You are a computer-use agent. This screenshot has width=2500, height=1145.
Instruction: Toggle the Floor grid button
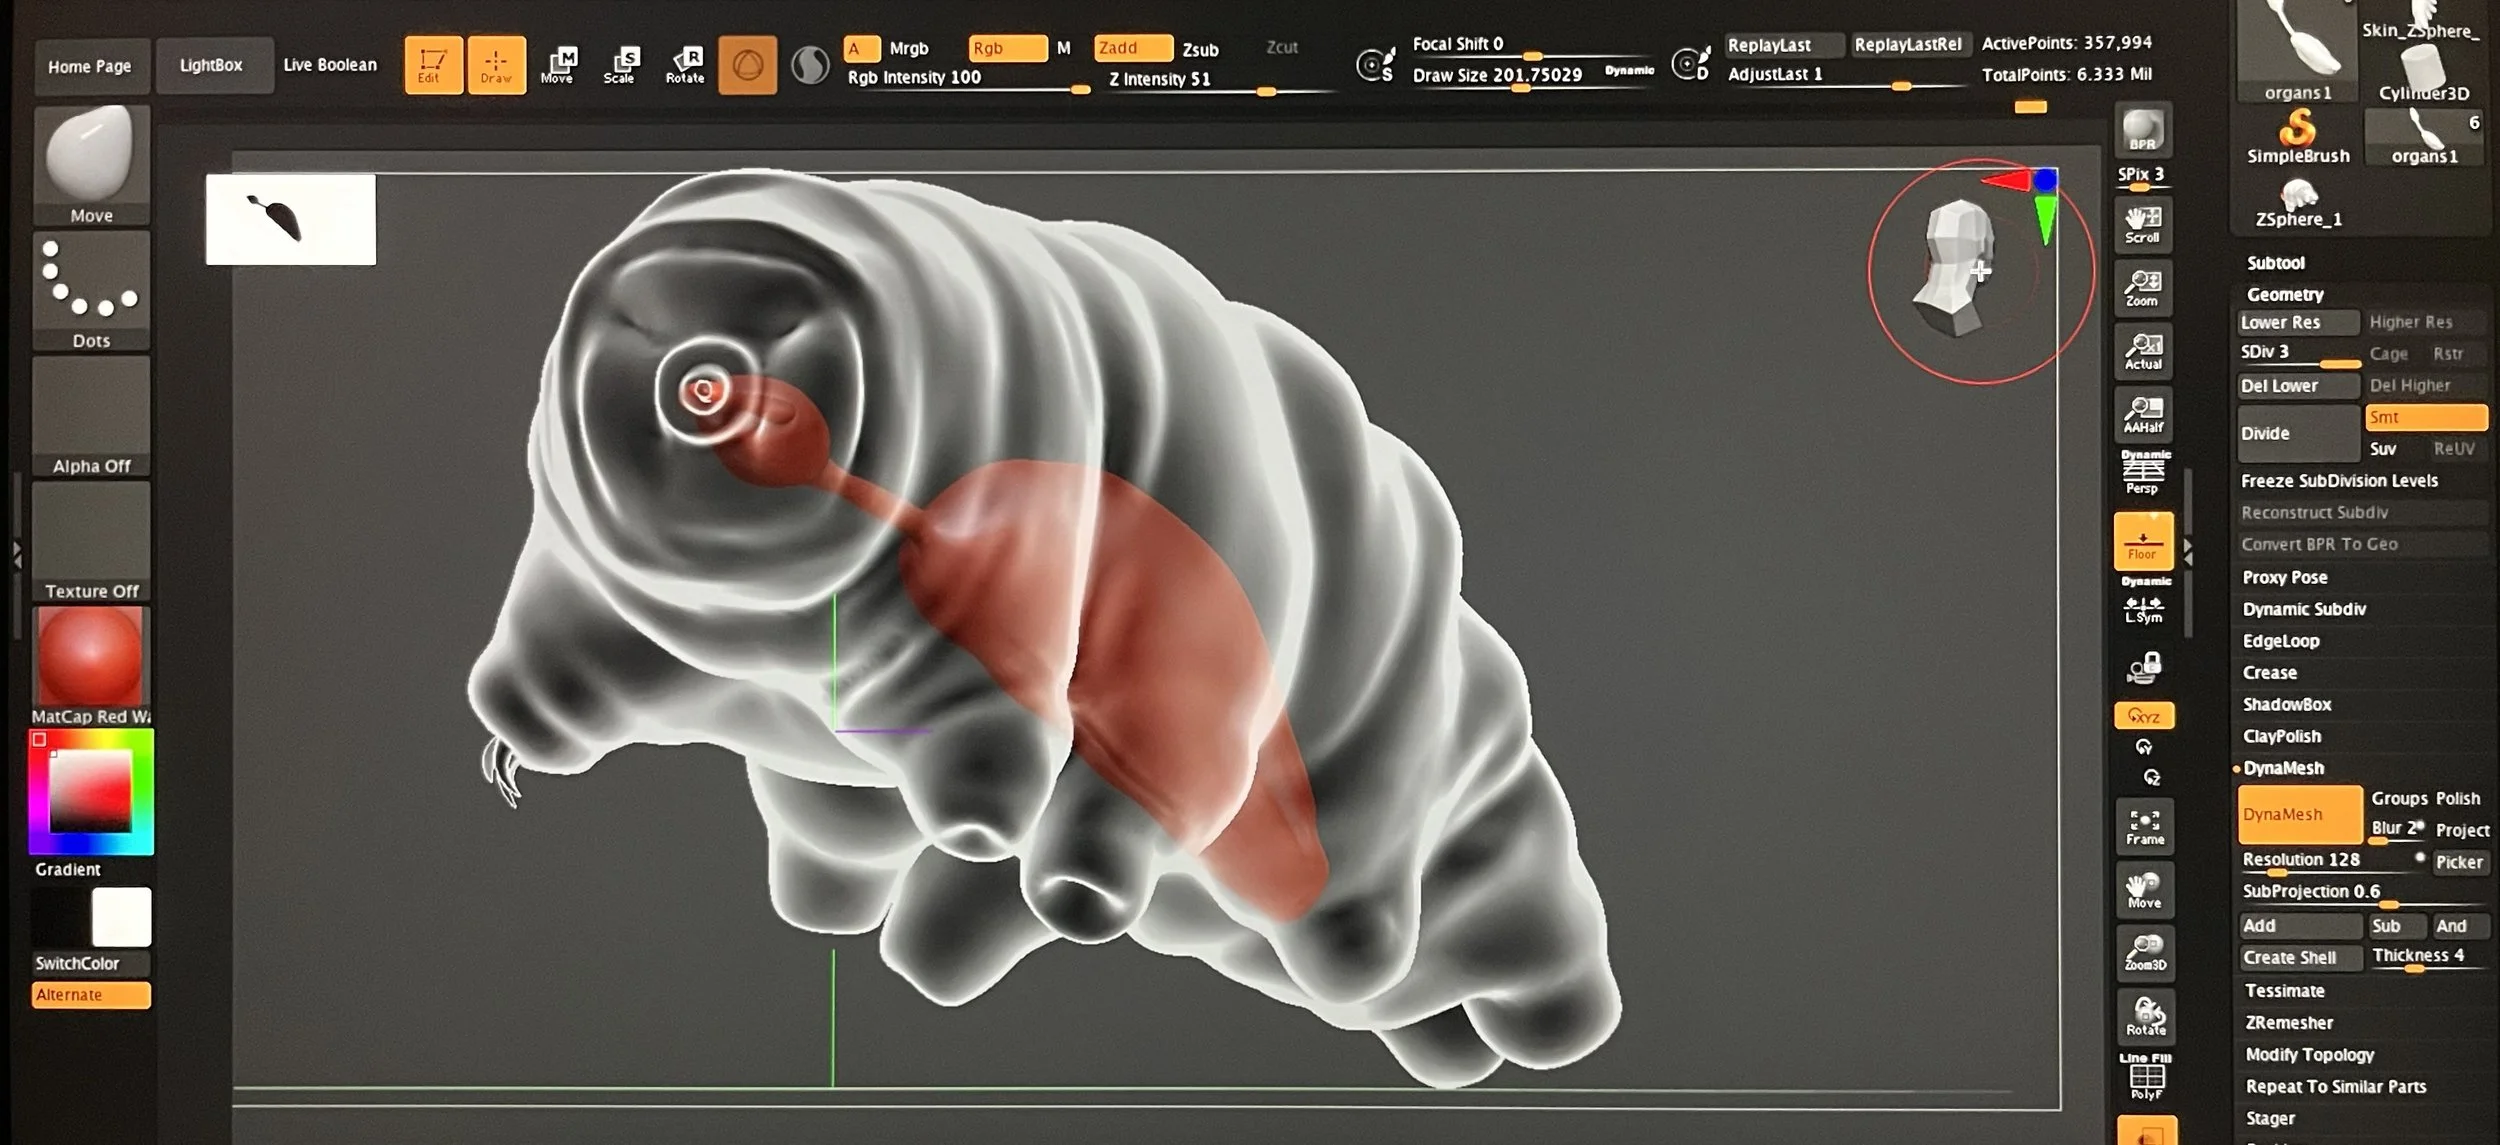tap(2142, 540)
